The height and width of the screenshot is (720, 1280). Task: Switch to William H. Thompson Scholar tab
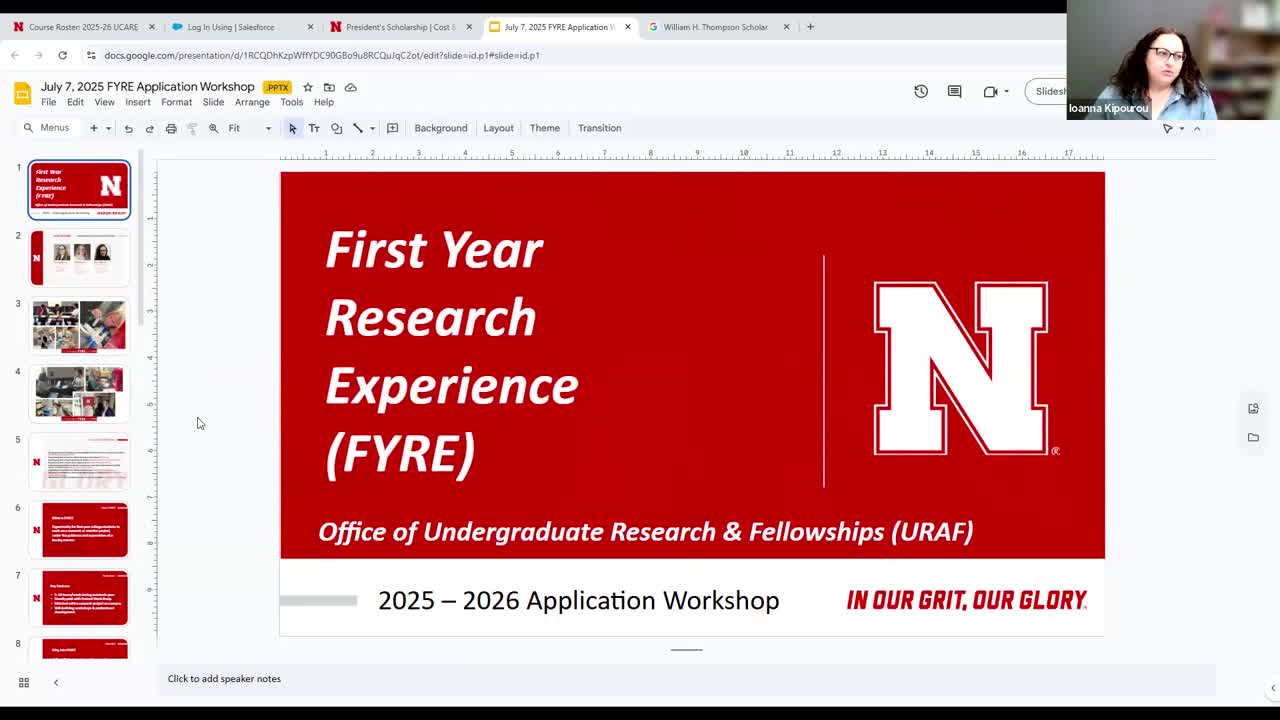pyautogui.click(x=717, y=27)
